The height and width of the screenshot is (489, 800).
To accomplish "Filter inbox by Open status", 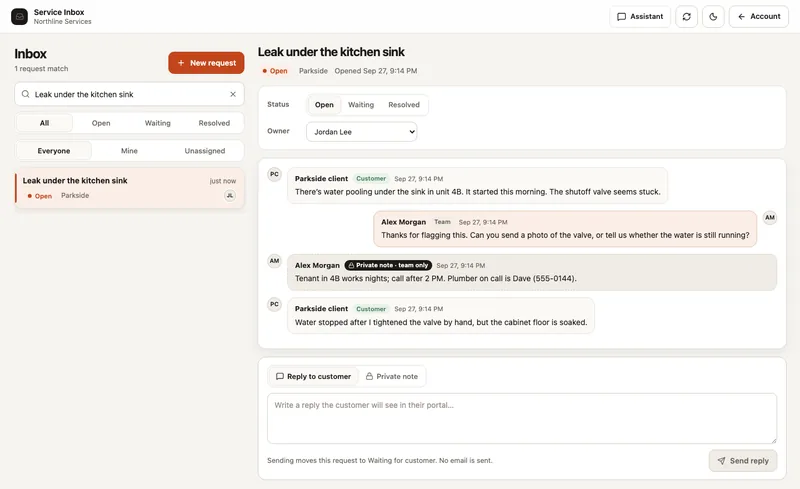I will click(101, 123).
